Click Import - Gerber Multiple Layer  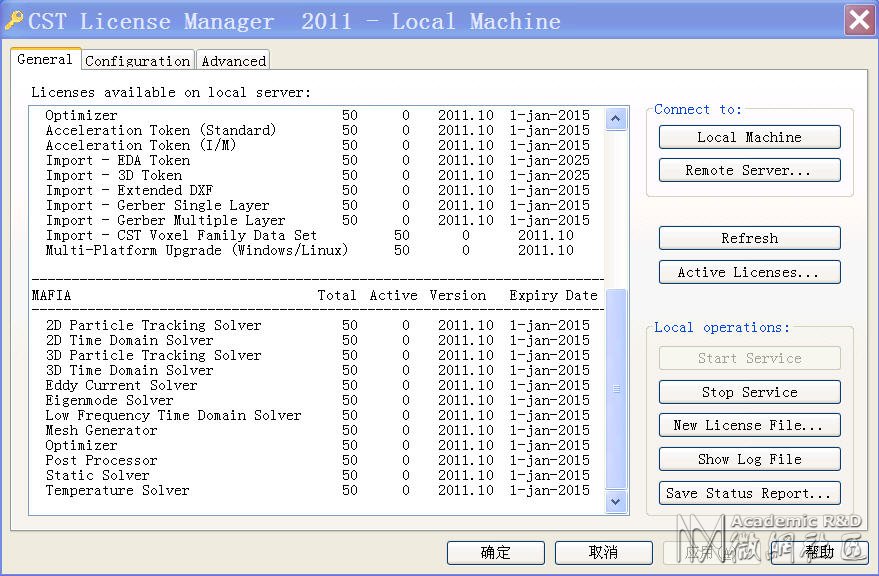317,221
